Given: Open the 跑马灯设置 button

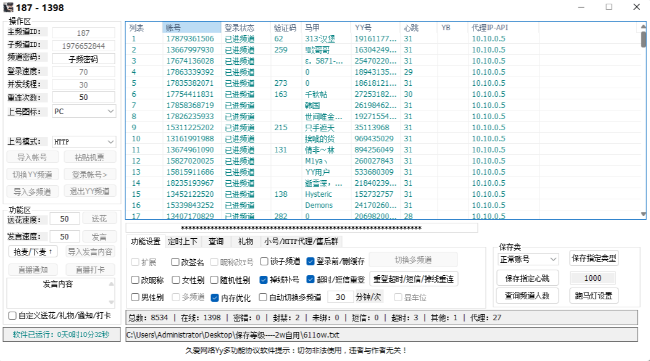Looking at the screenshot, I should pos(594,296).
